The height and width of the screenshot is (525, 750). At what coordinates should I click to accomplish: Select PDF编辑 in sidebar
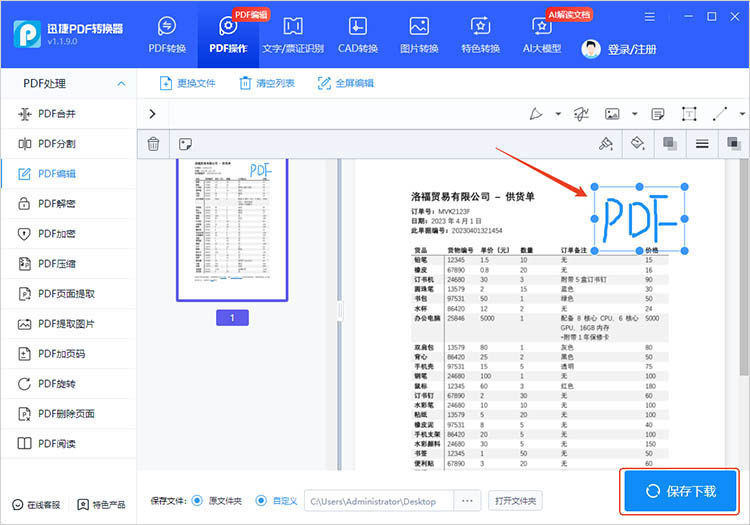69,174
